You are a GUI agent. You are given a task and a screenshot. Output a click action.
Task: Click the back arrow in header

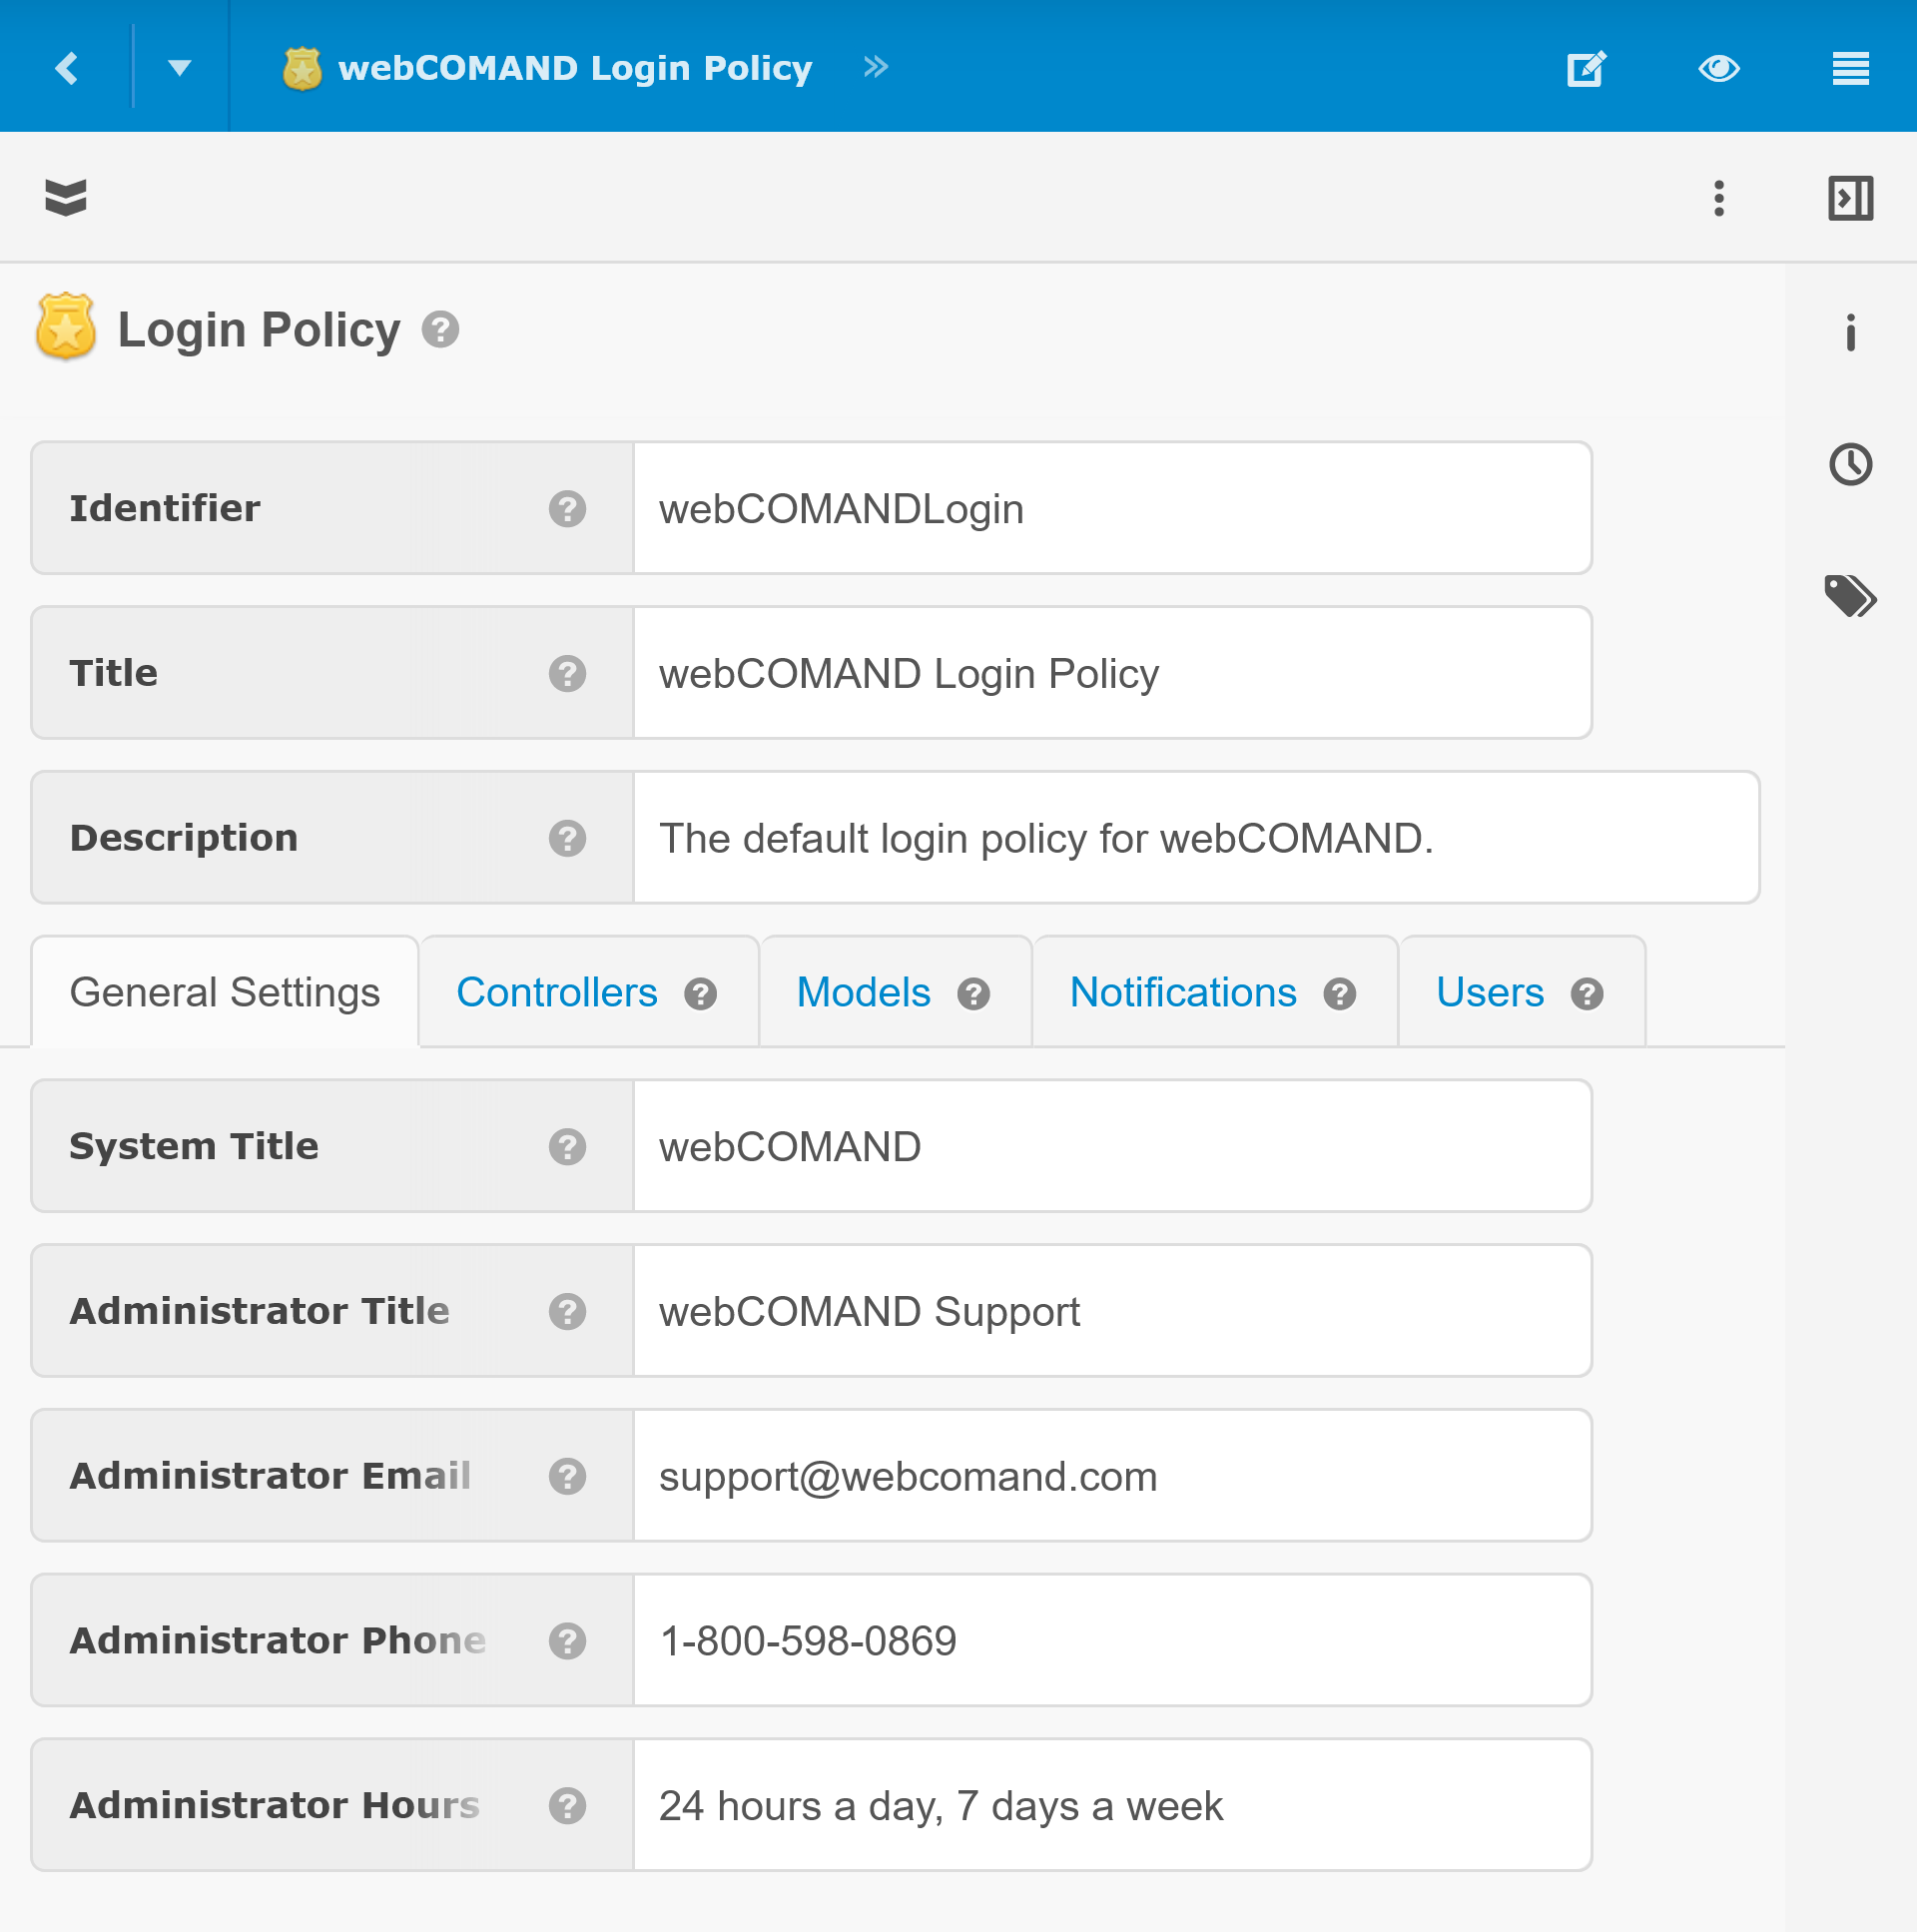pos(67,68)
